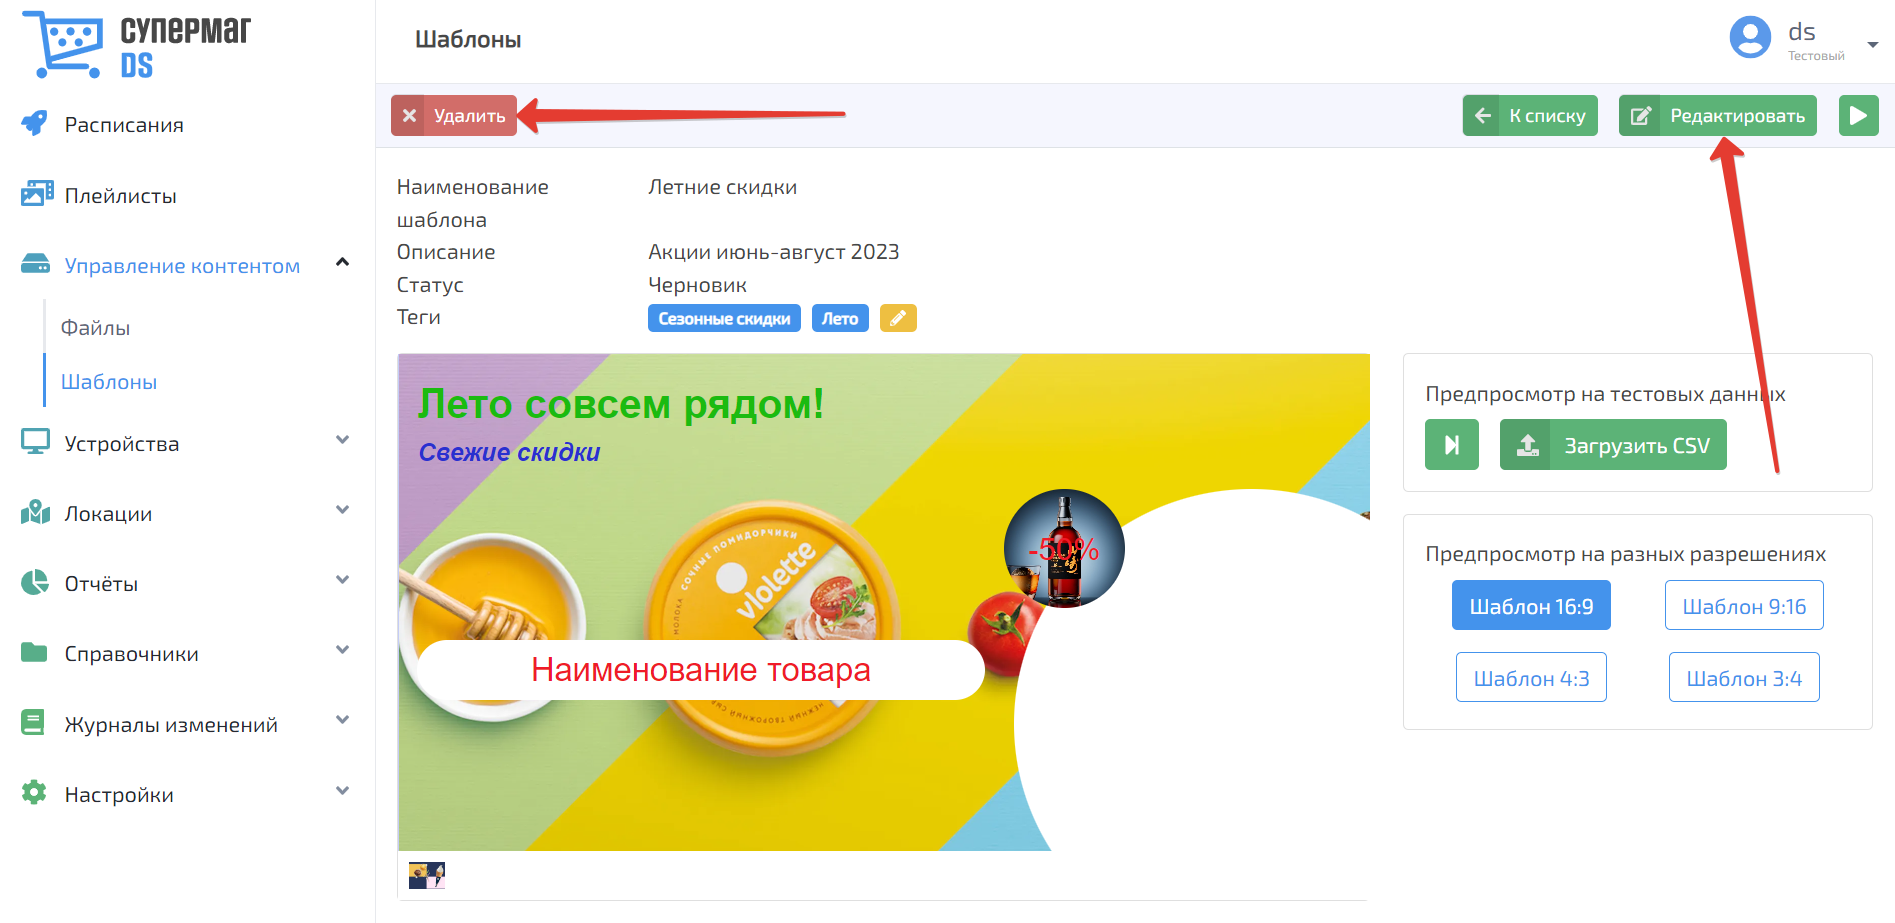Click the Редактировать button
1895x923 pixels.
[x=1718, y=116]
